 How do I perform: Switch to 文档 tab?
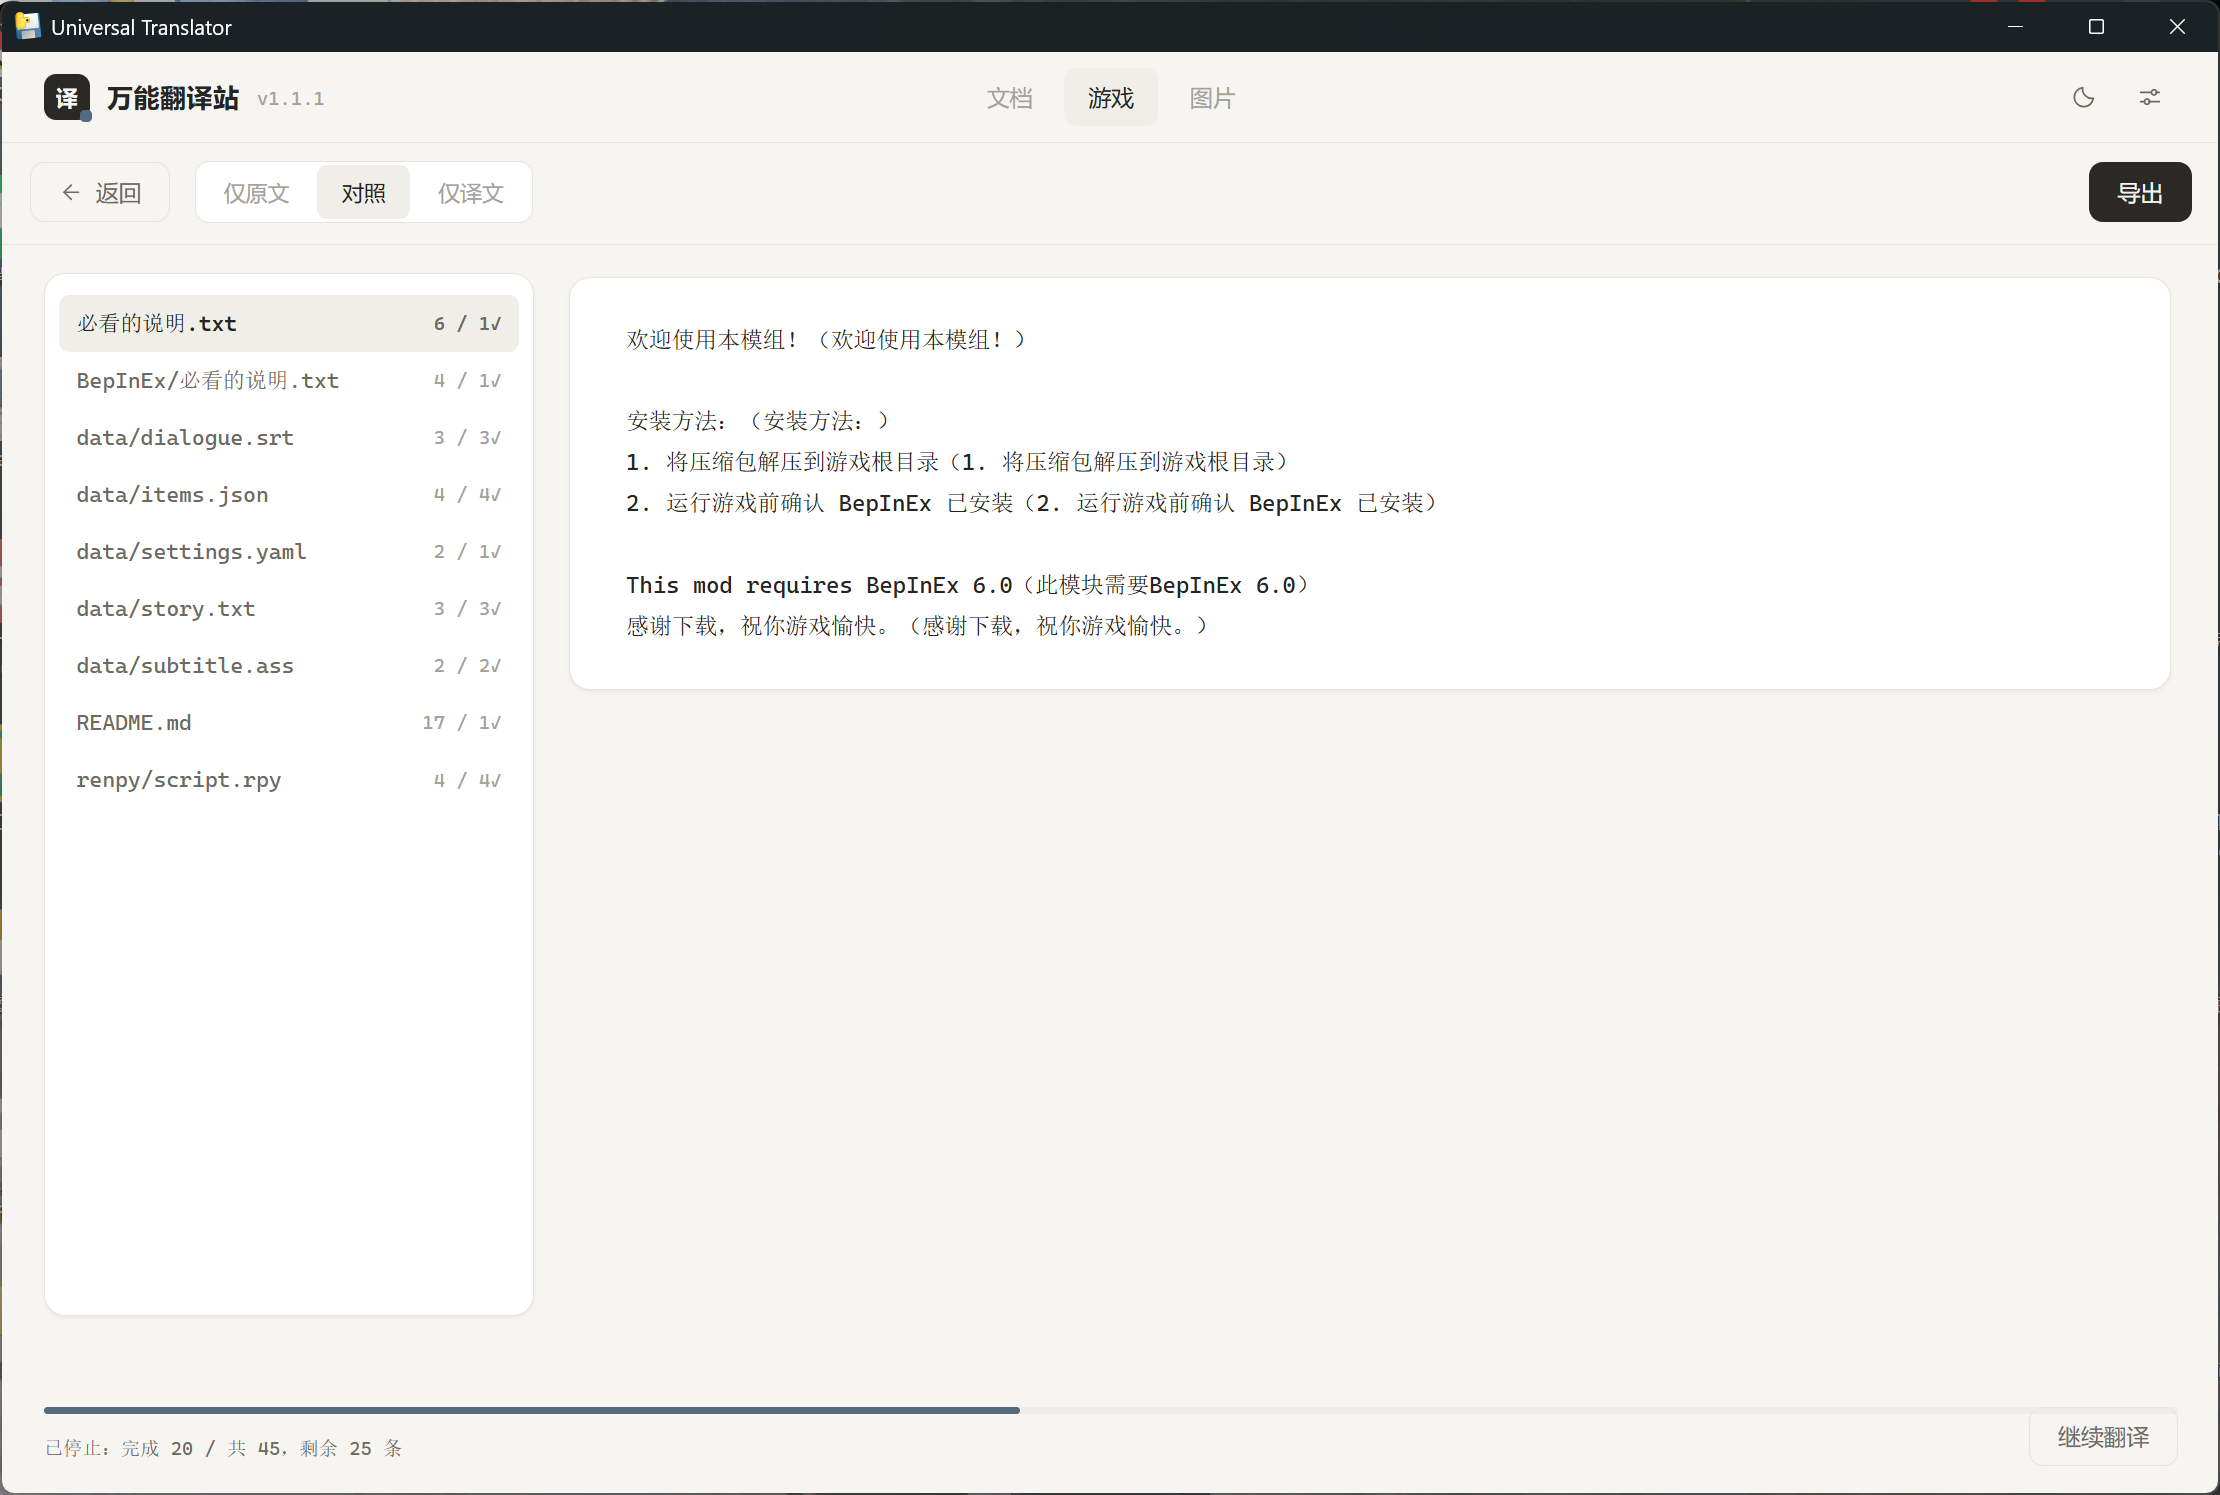tap(1010, 97)
